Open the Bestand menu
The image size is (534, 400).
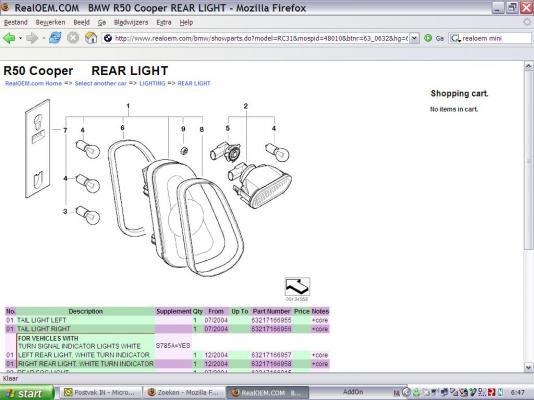pyautogui.click(x=15, y=22)
